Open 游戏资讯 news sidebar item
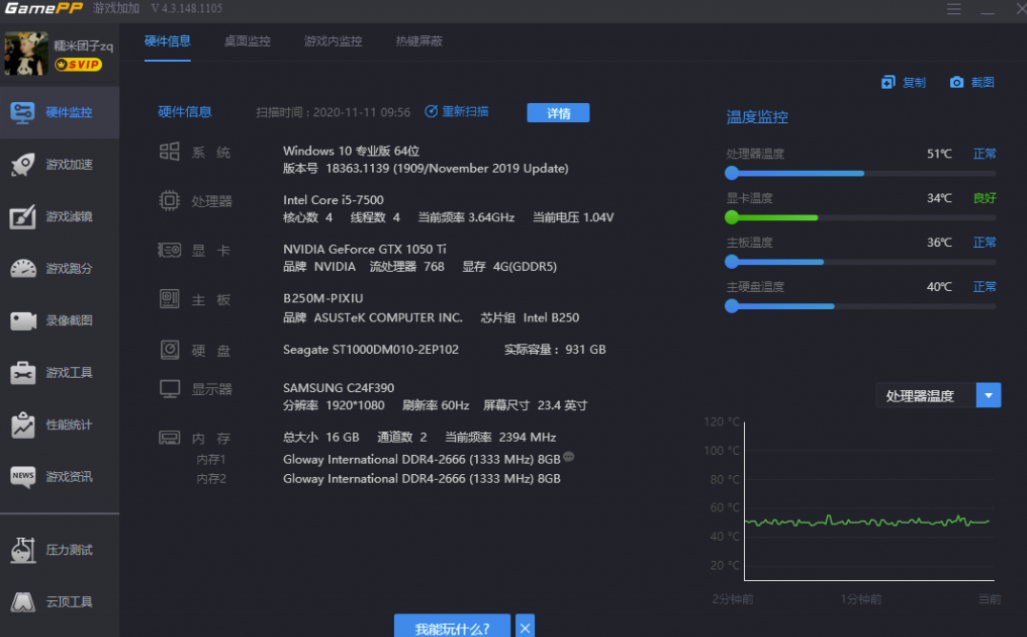Viewport: 1027px width, 637px height. 60,477
